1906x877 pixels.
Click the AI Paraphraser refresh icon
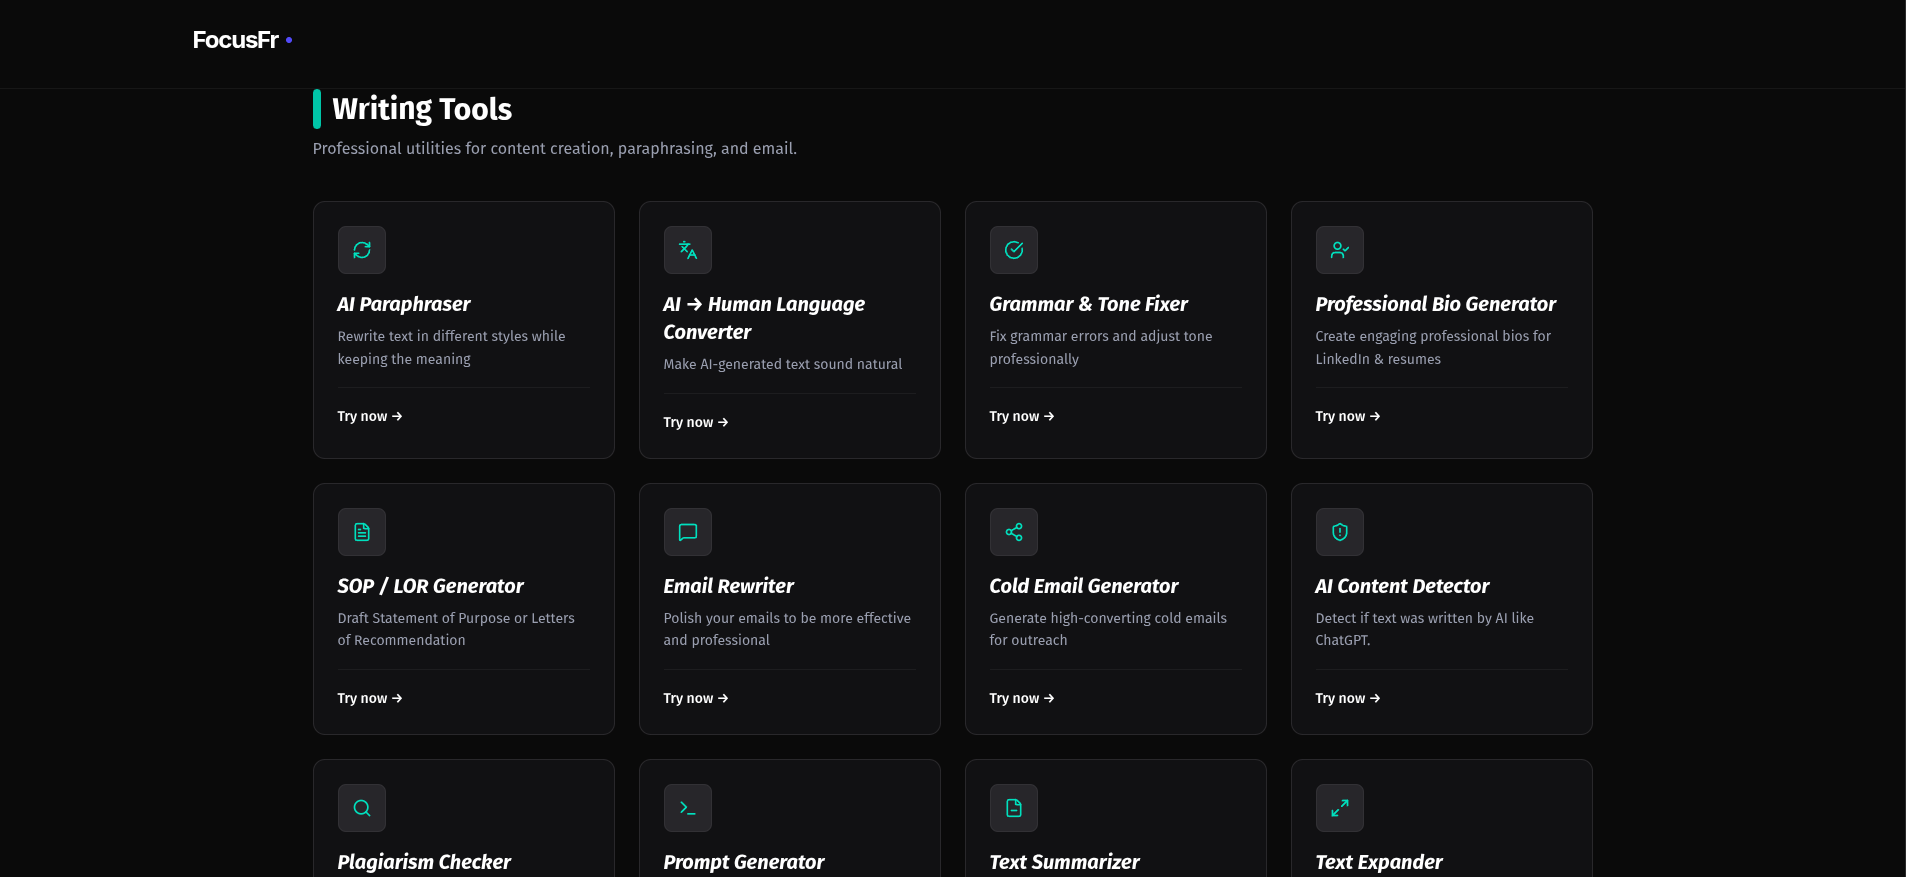pos(362,250)
